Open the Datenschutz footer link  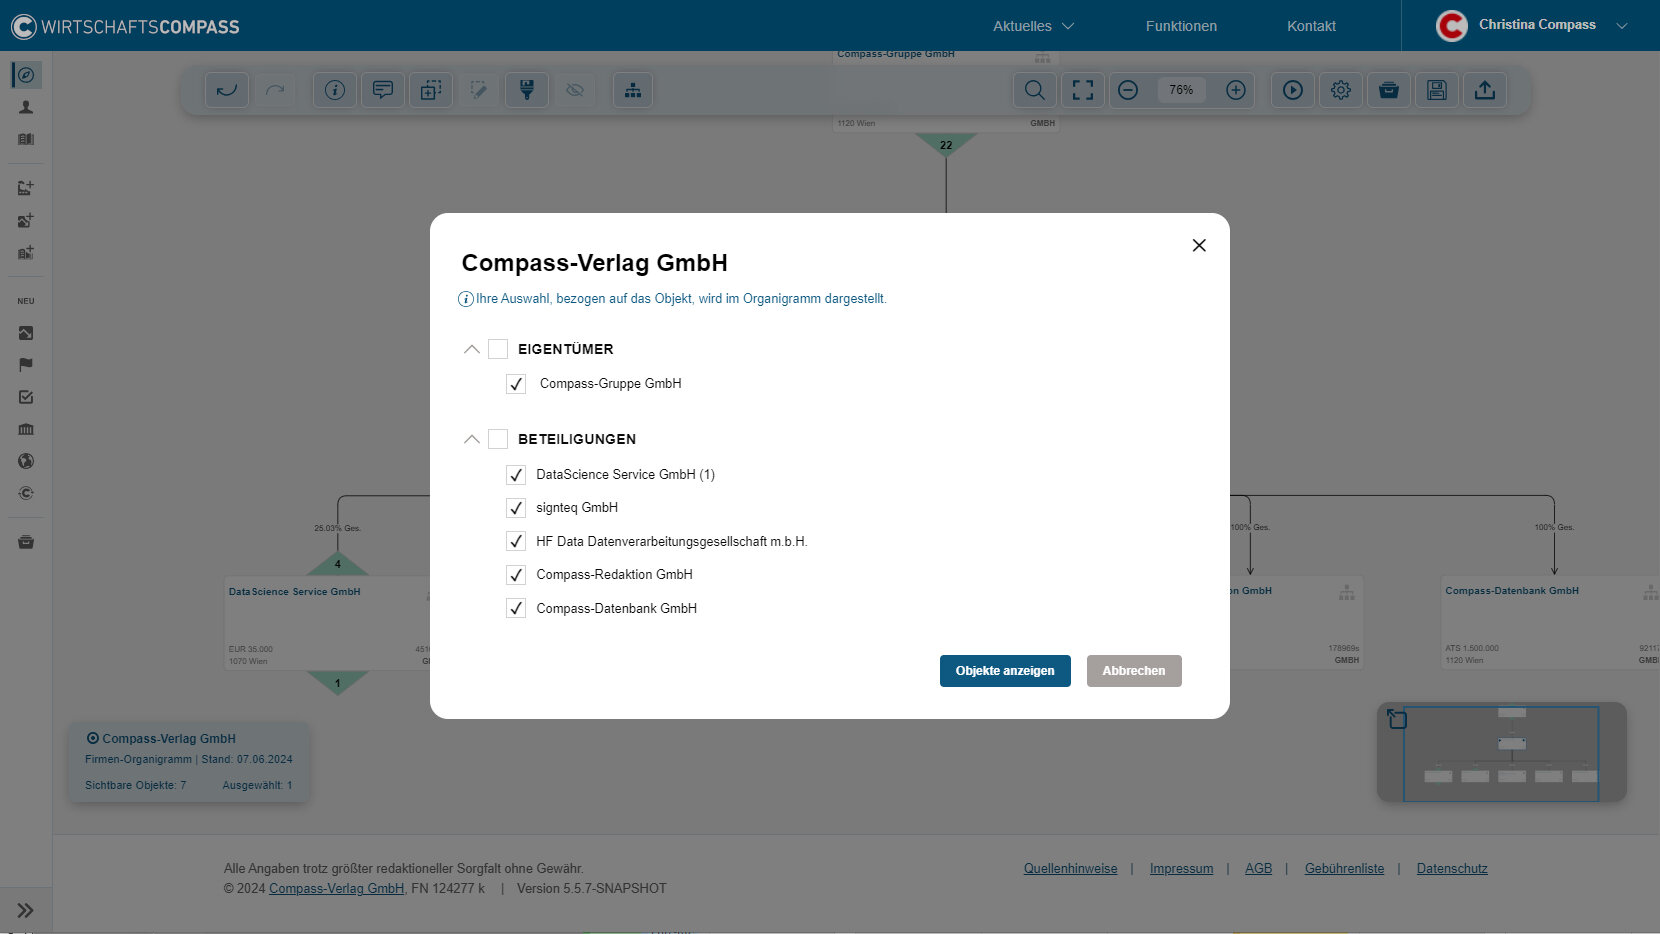click(x=1452, y=869)
